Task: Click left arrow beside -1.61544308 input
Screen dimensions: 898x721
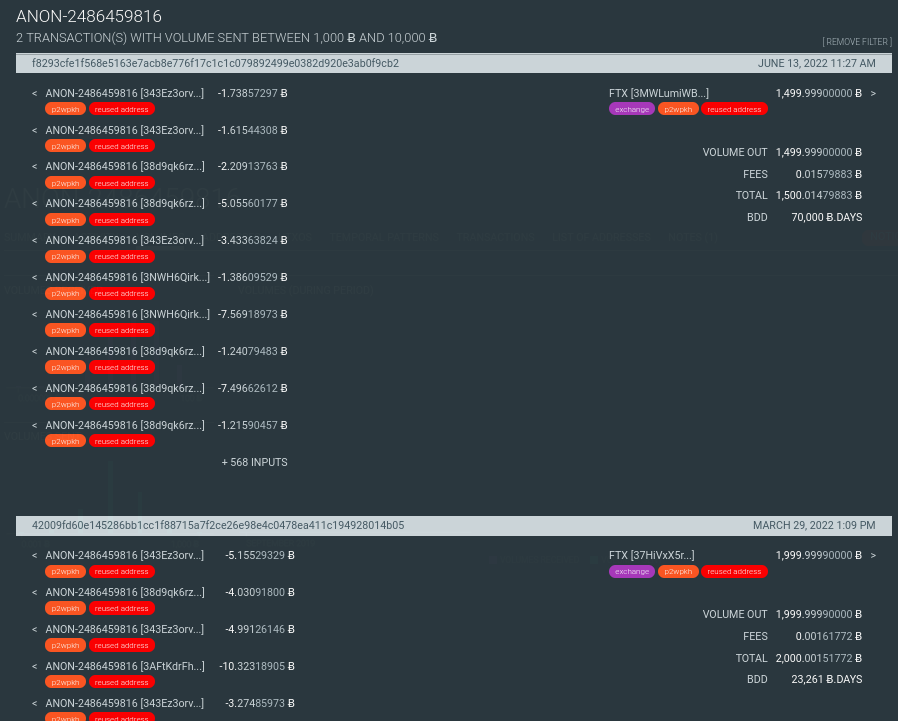Action: point(34,131)
